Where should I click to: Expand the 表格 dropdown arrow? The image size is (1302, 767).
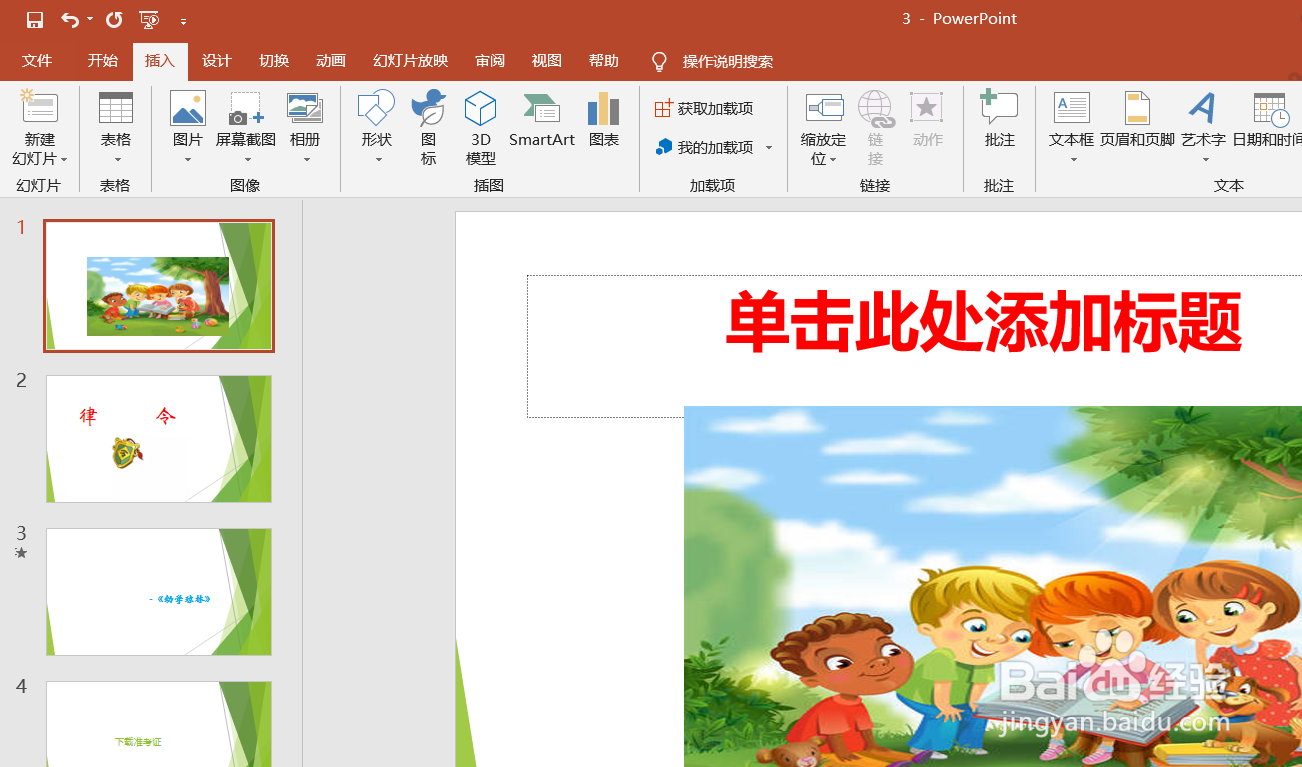(117, 160)
